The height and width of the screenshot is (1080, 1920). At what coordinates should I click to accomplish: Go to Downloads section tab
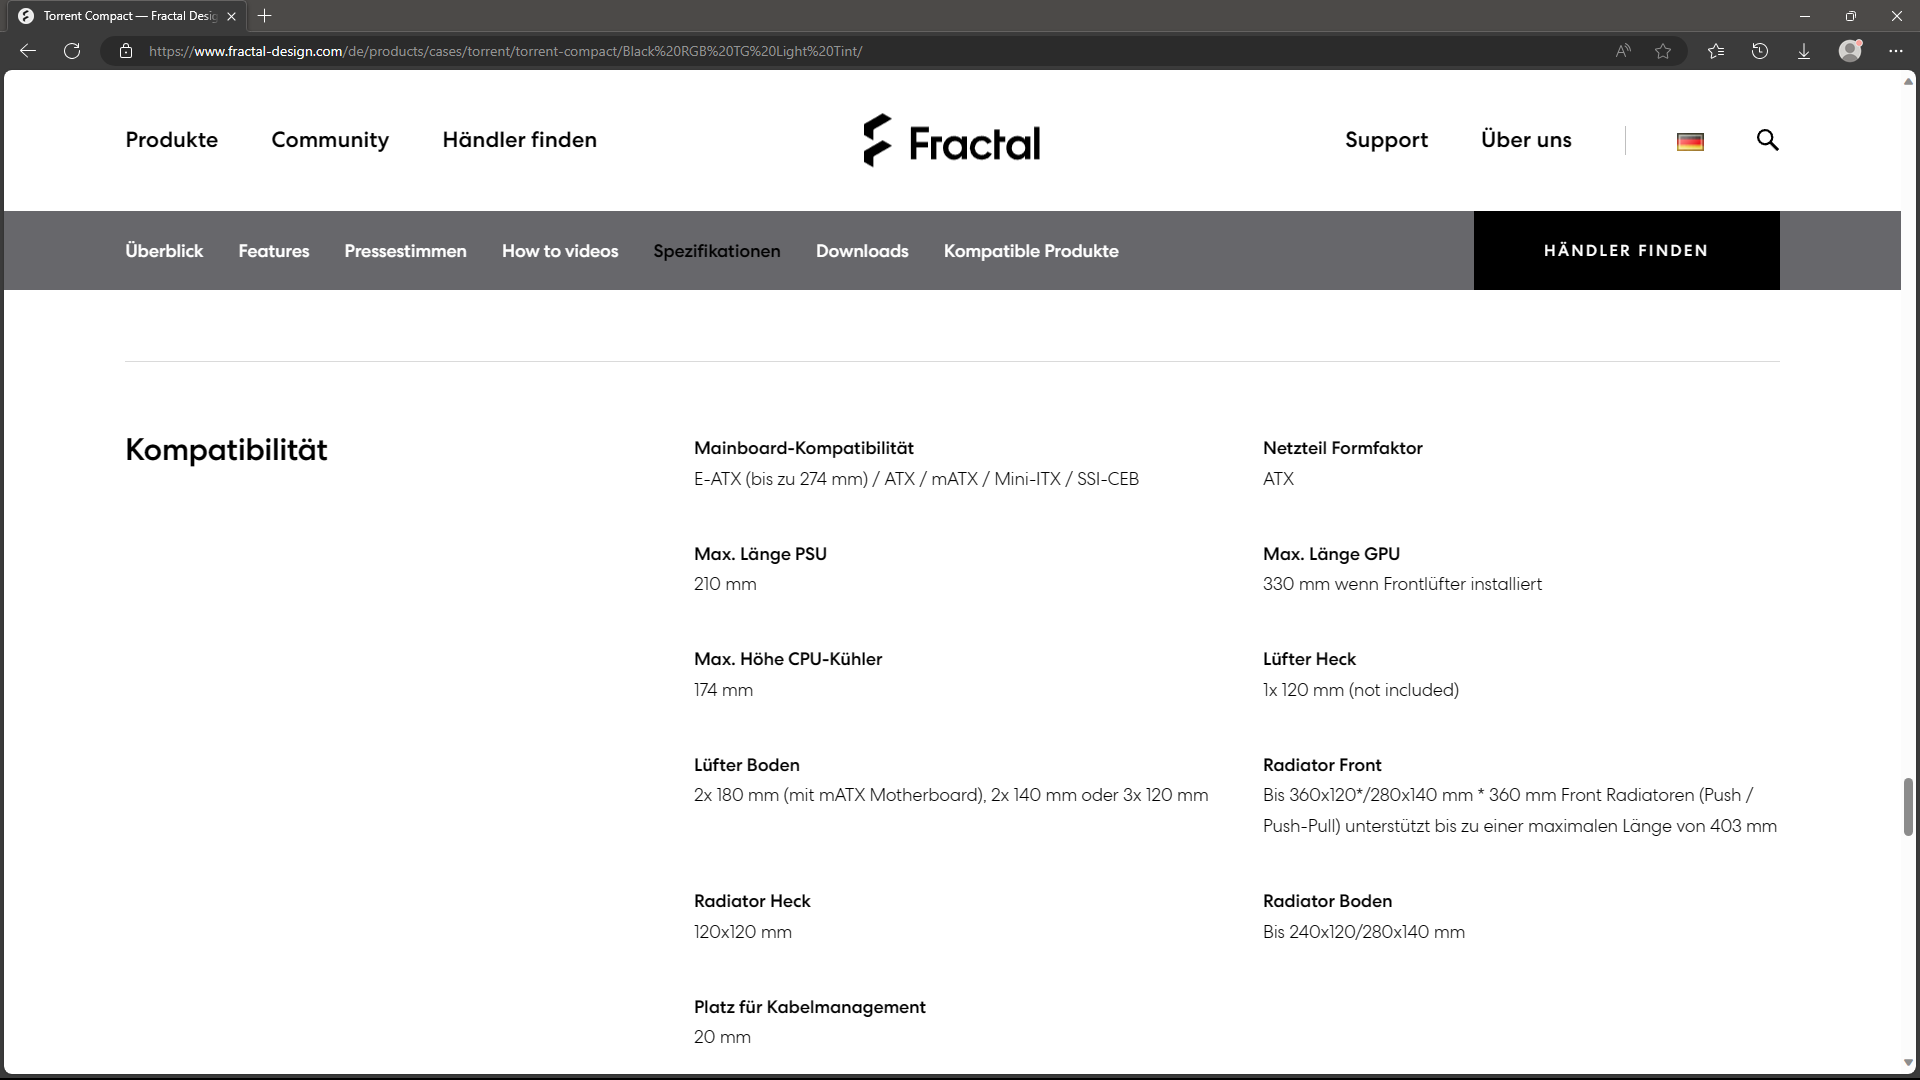pos(861,251)
